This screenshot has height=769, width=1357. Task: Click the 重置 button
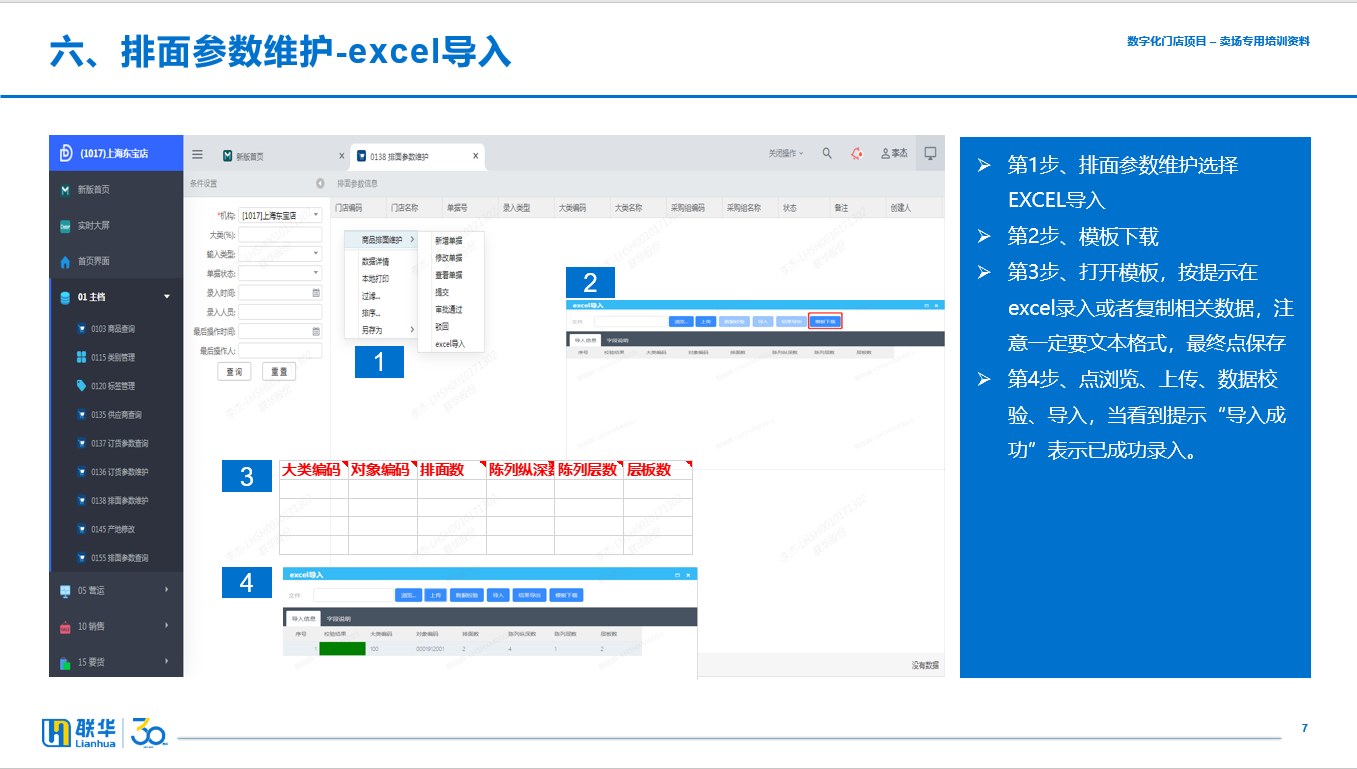pyautogui.click(x=279, y=372)
